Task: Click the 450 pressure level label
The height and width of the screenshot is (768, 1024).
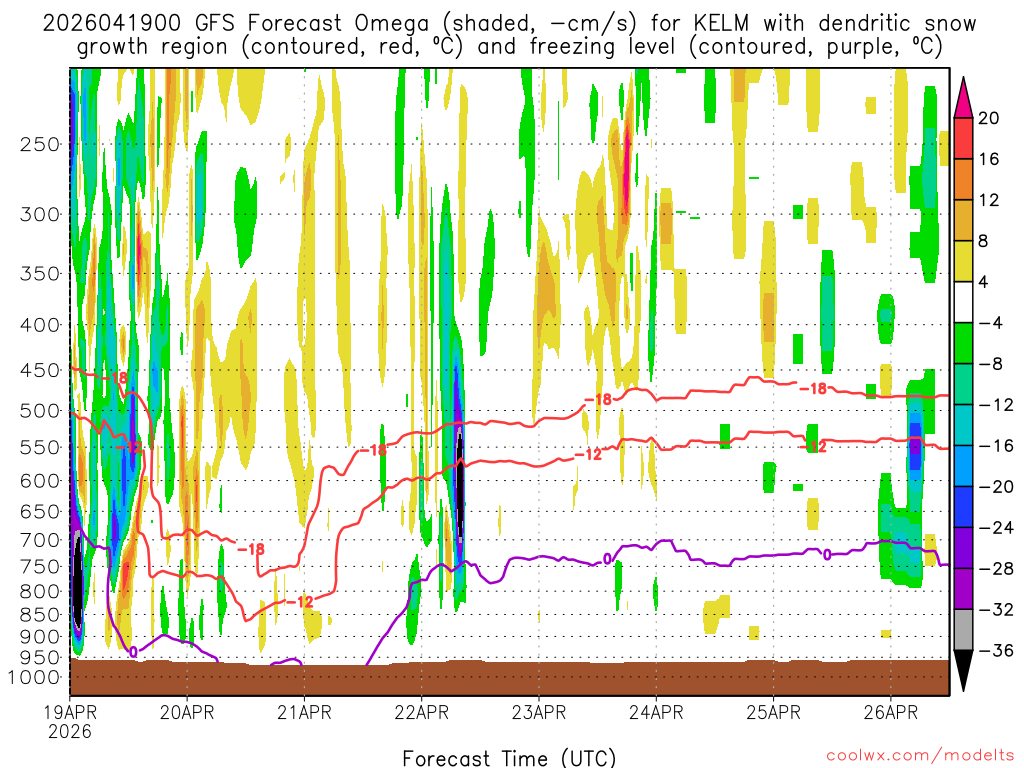Action: click(40, 370)
